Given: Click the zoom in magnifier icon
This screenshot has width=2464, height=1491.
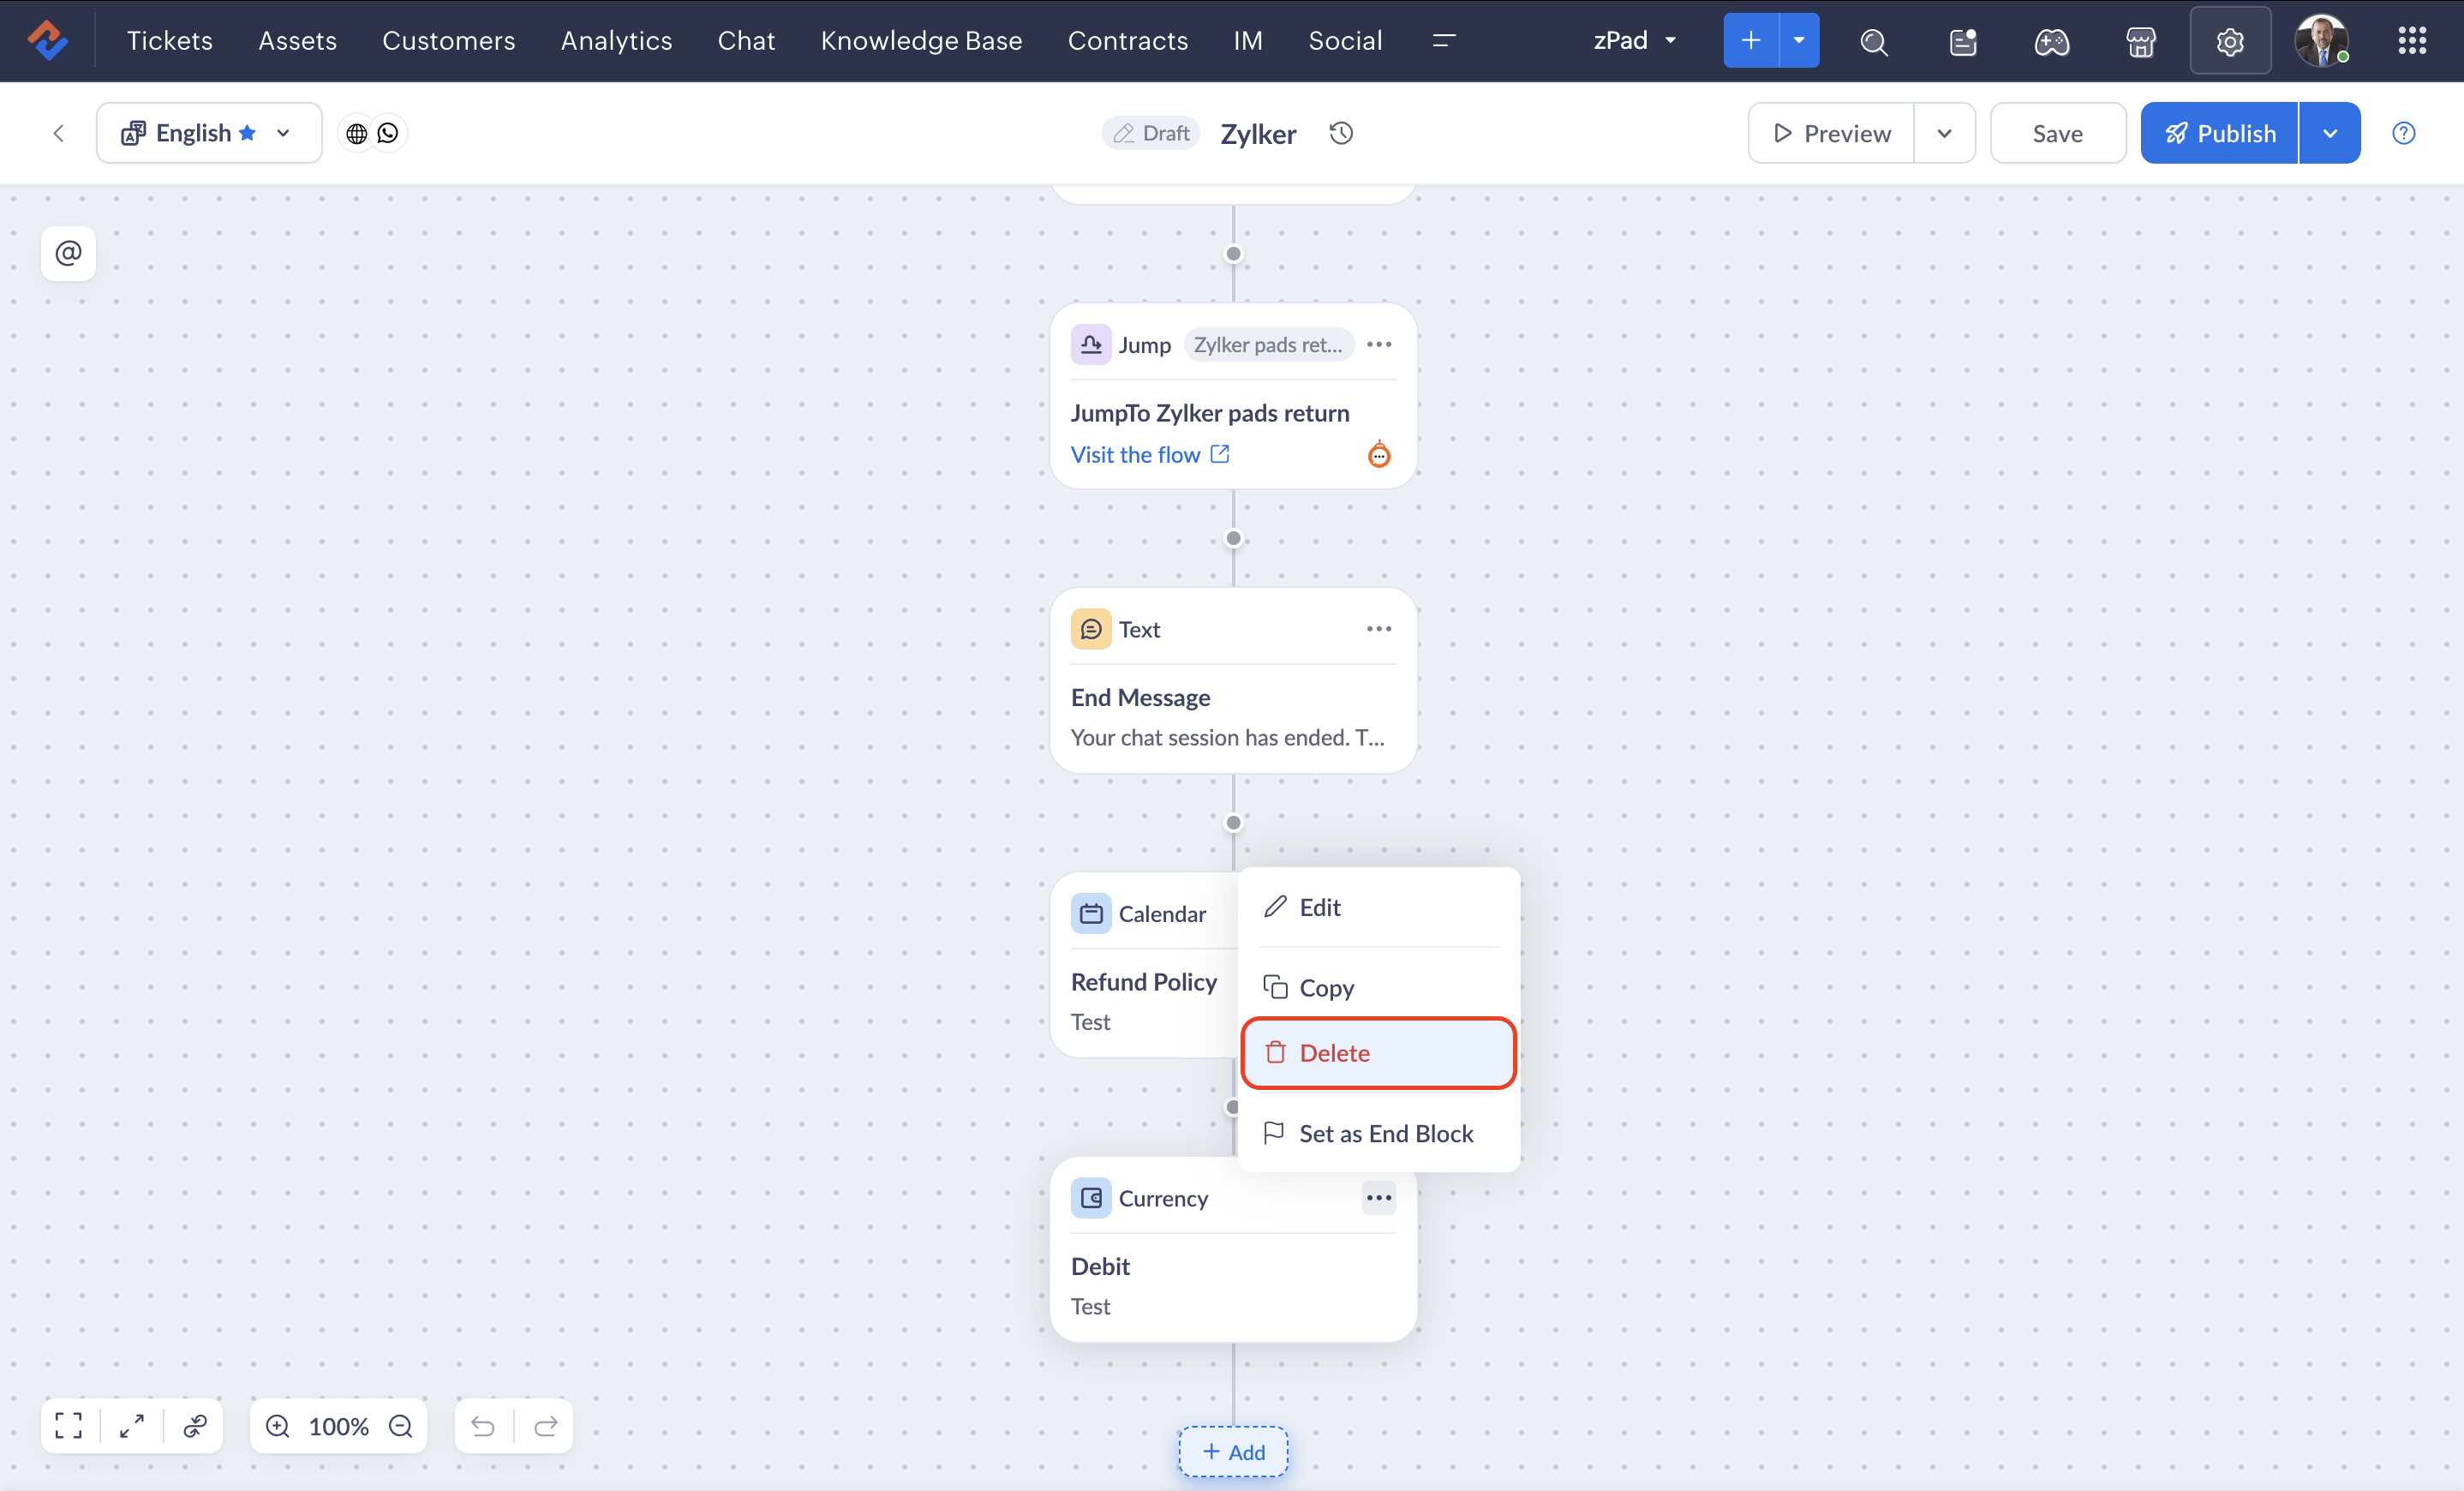Looking at the screenshot, I should [x=278, y=1425].
